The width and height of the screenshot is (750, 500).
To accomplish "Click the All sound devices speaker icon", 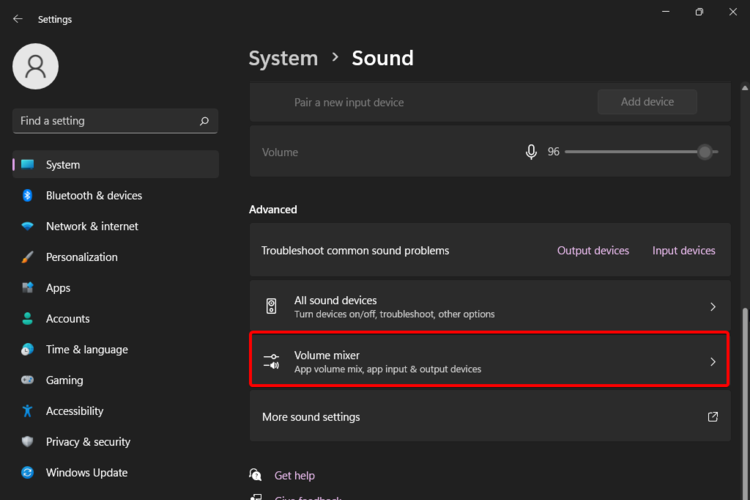I will pyautogui.click(x=271, y=307).
